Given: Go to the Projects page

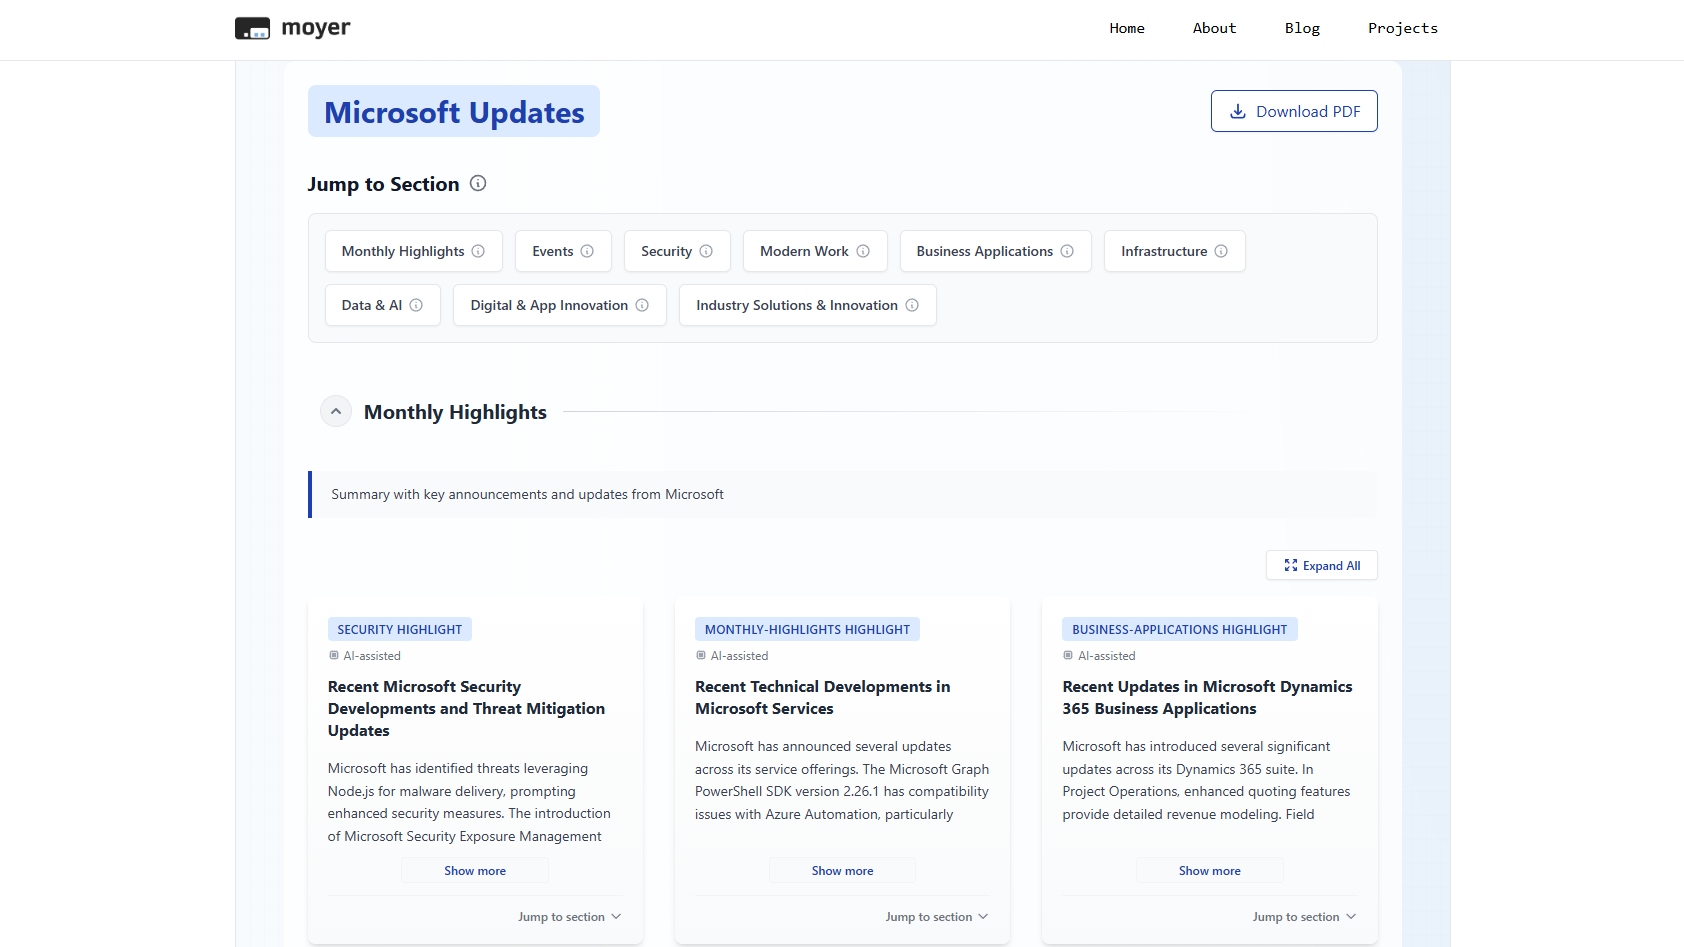Looking at the screenshot, I should 1402,28.
